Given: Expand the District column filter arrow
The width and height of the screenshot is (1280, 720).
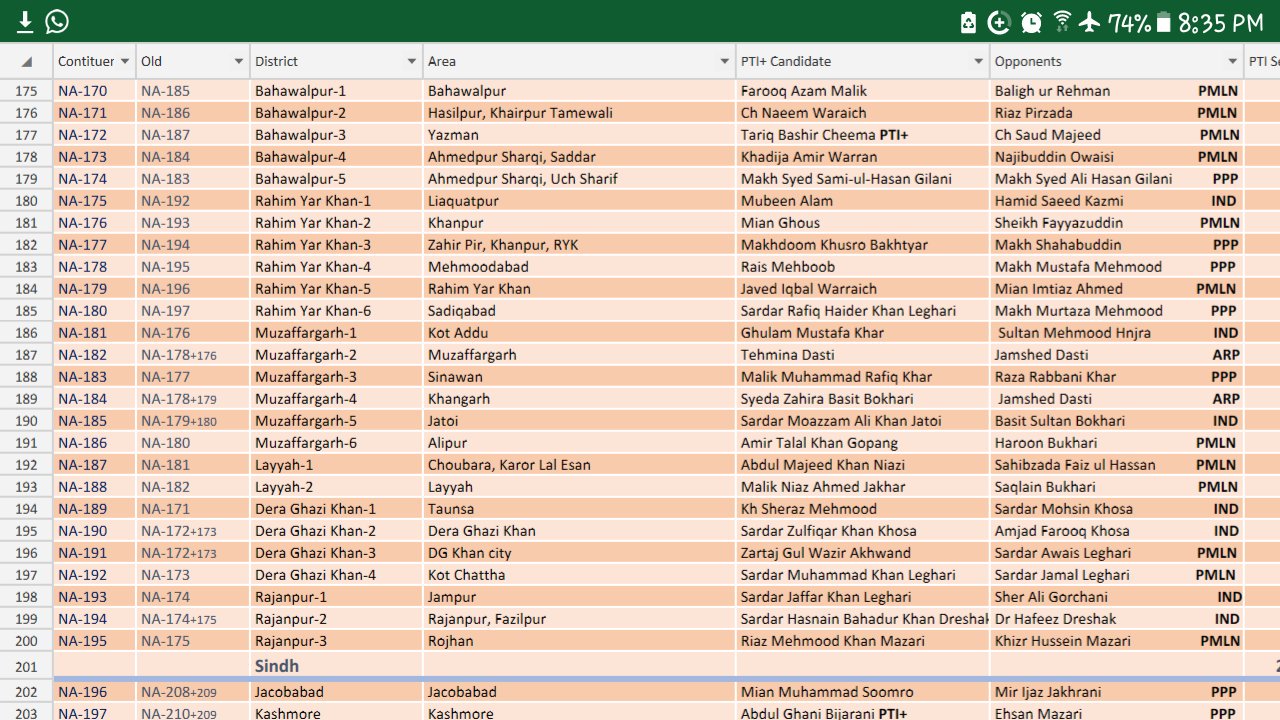Looking at the screenshot, I should 411,62.
